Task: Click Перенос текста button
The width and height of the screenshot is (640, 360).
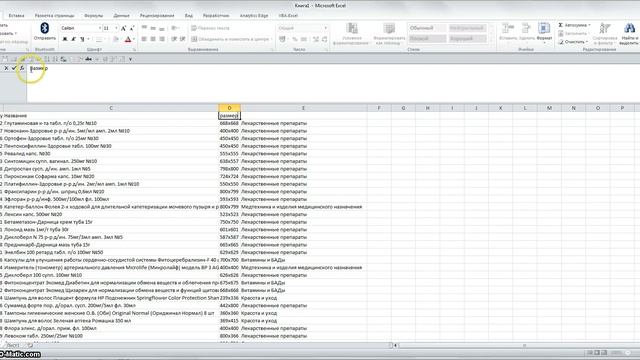Action: coord(211,28)
